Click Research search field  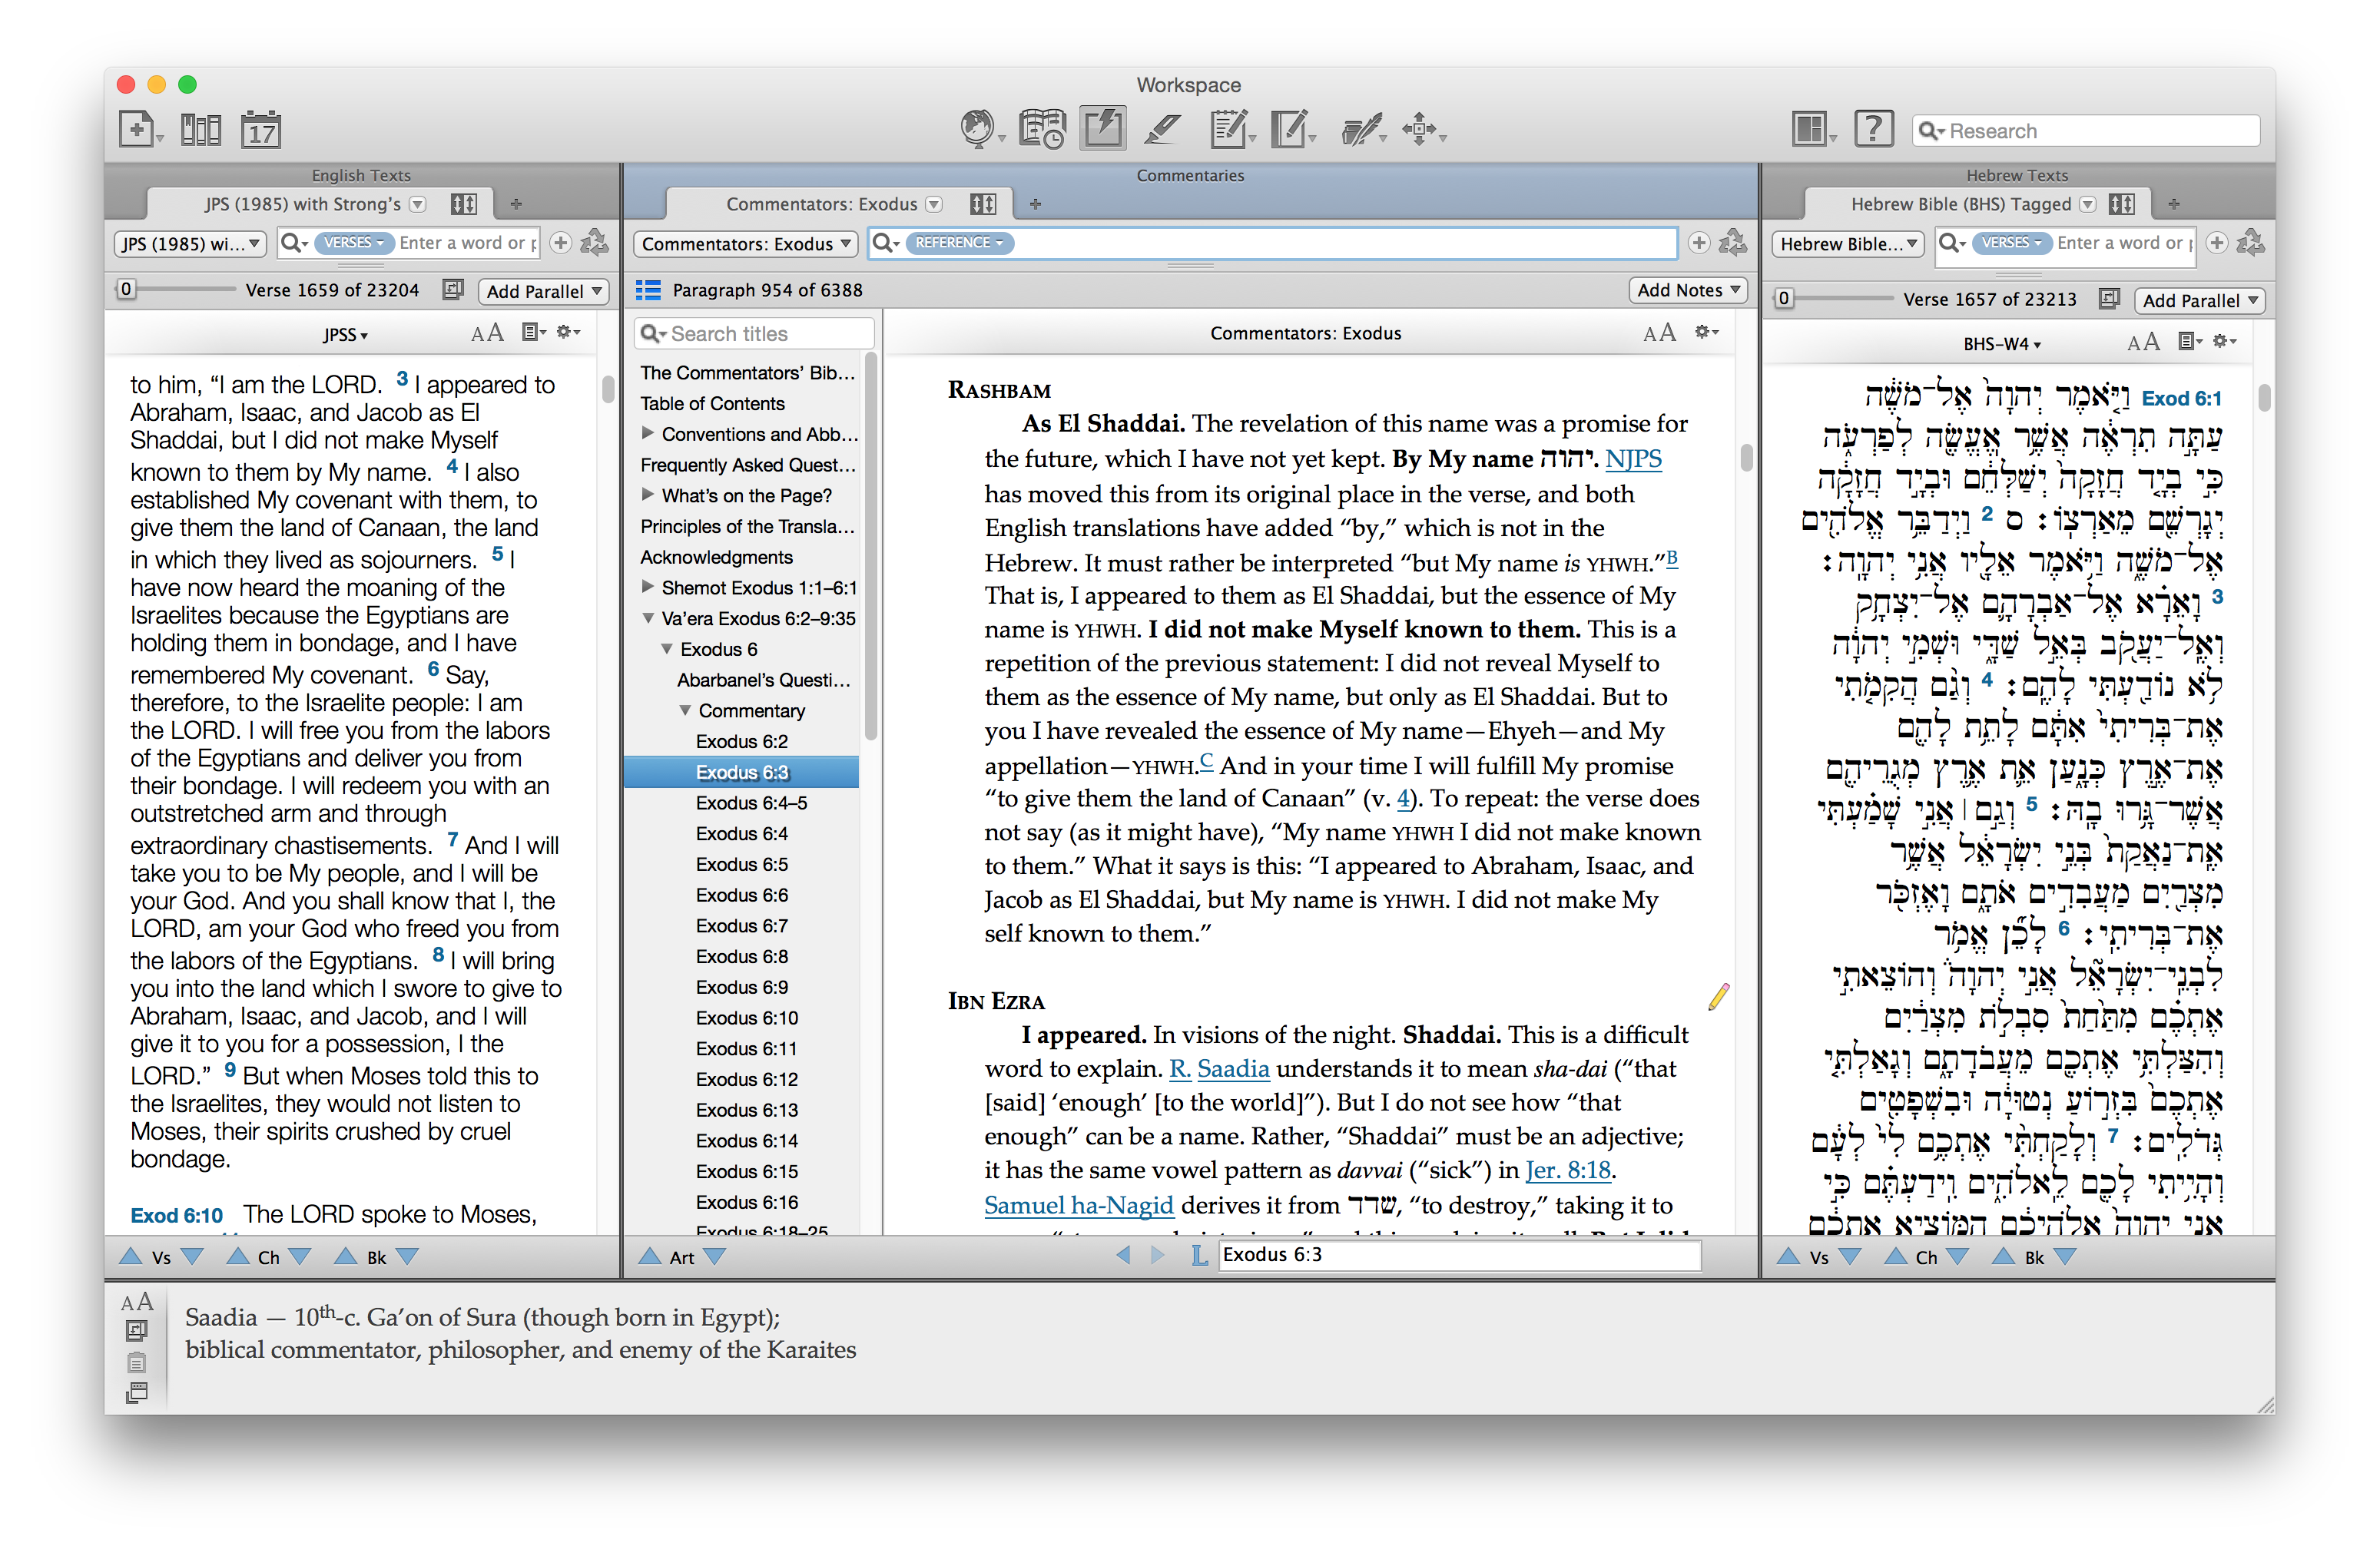[x=2087, y=131]
